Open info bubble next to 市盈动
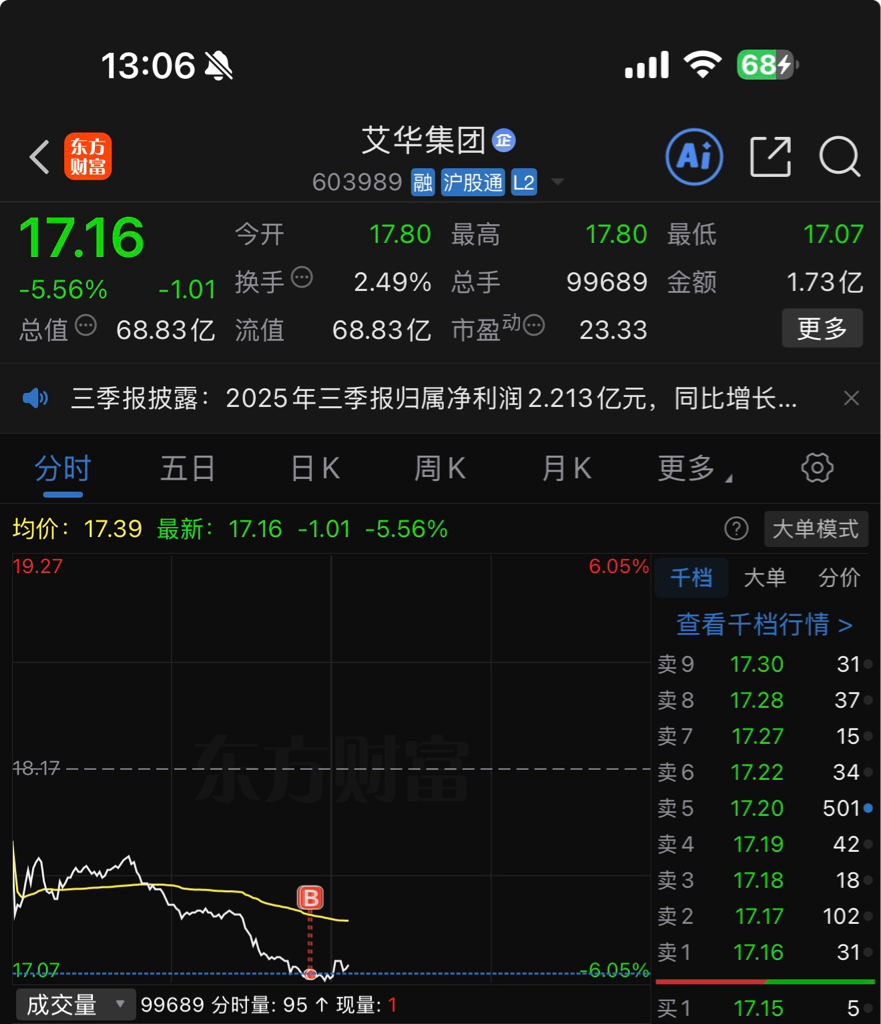Viewport: 881px width, 1024px height. point(534,325)
